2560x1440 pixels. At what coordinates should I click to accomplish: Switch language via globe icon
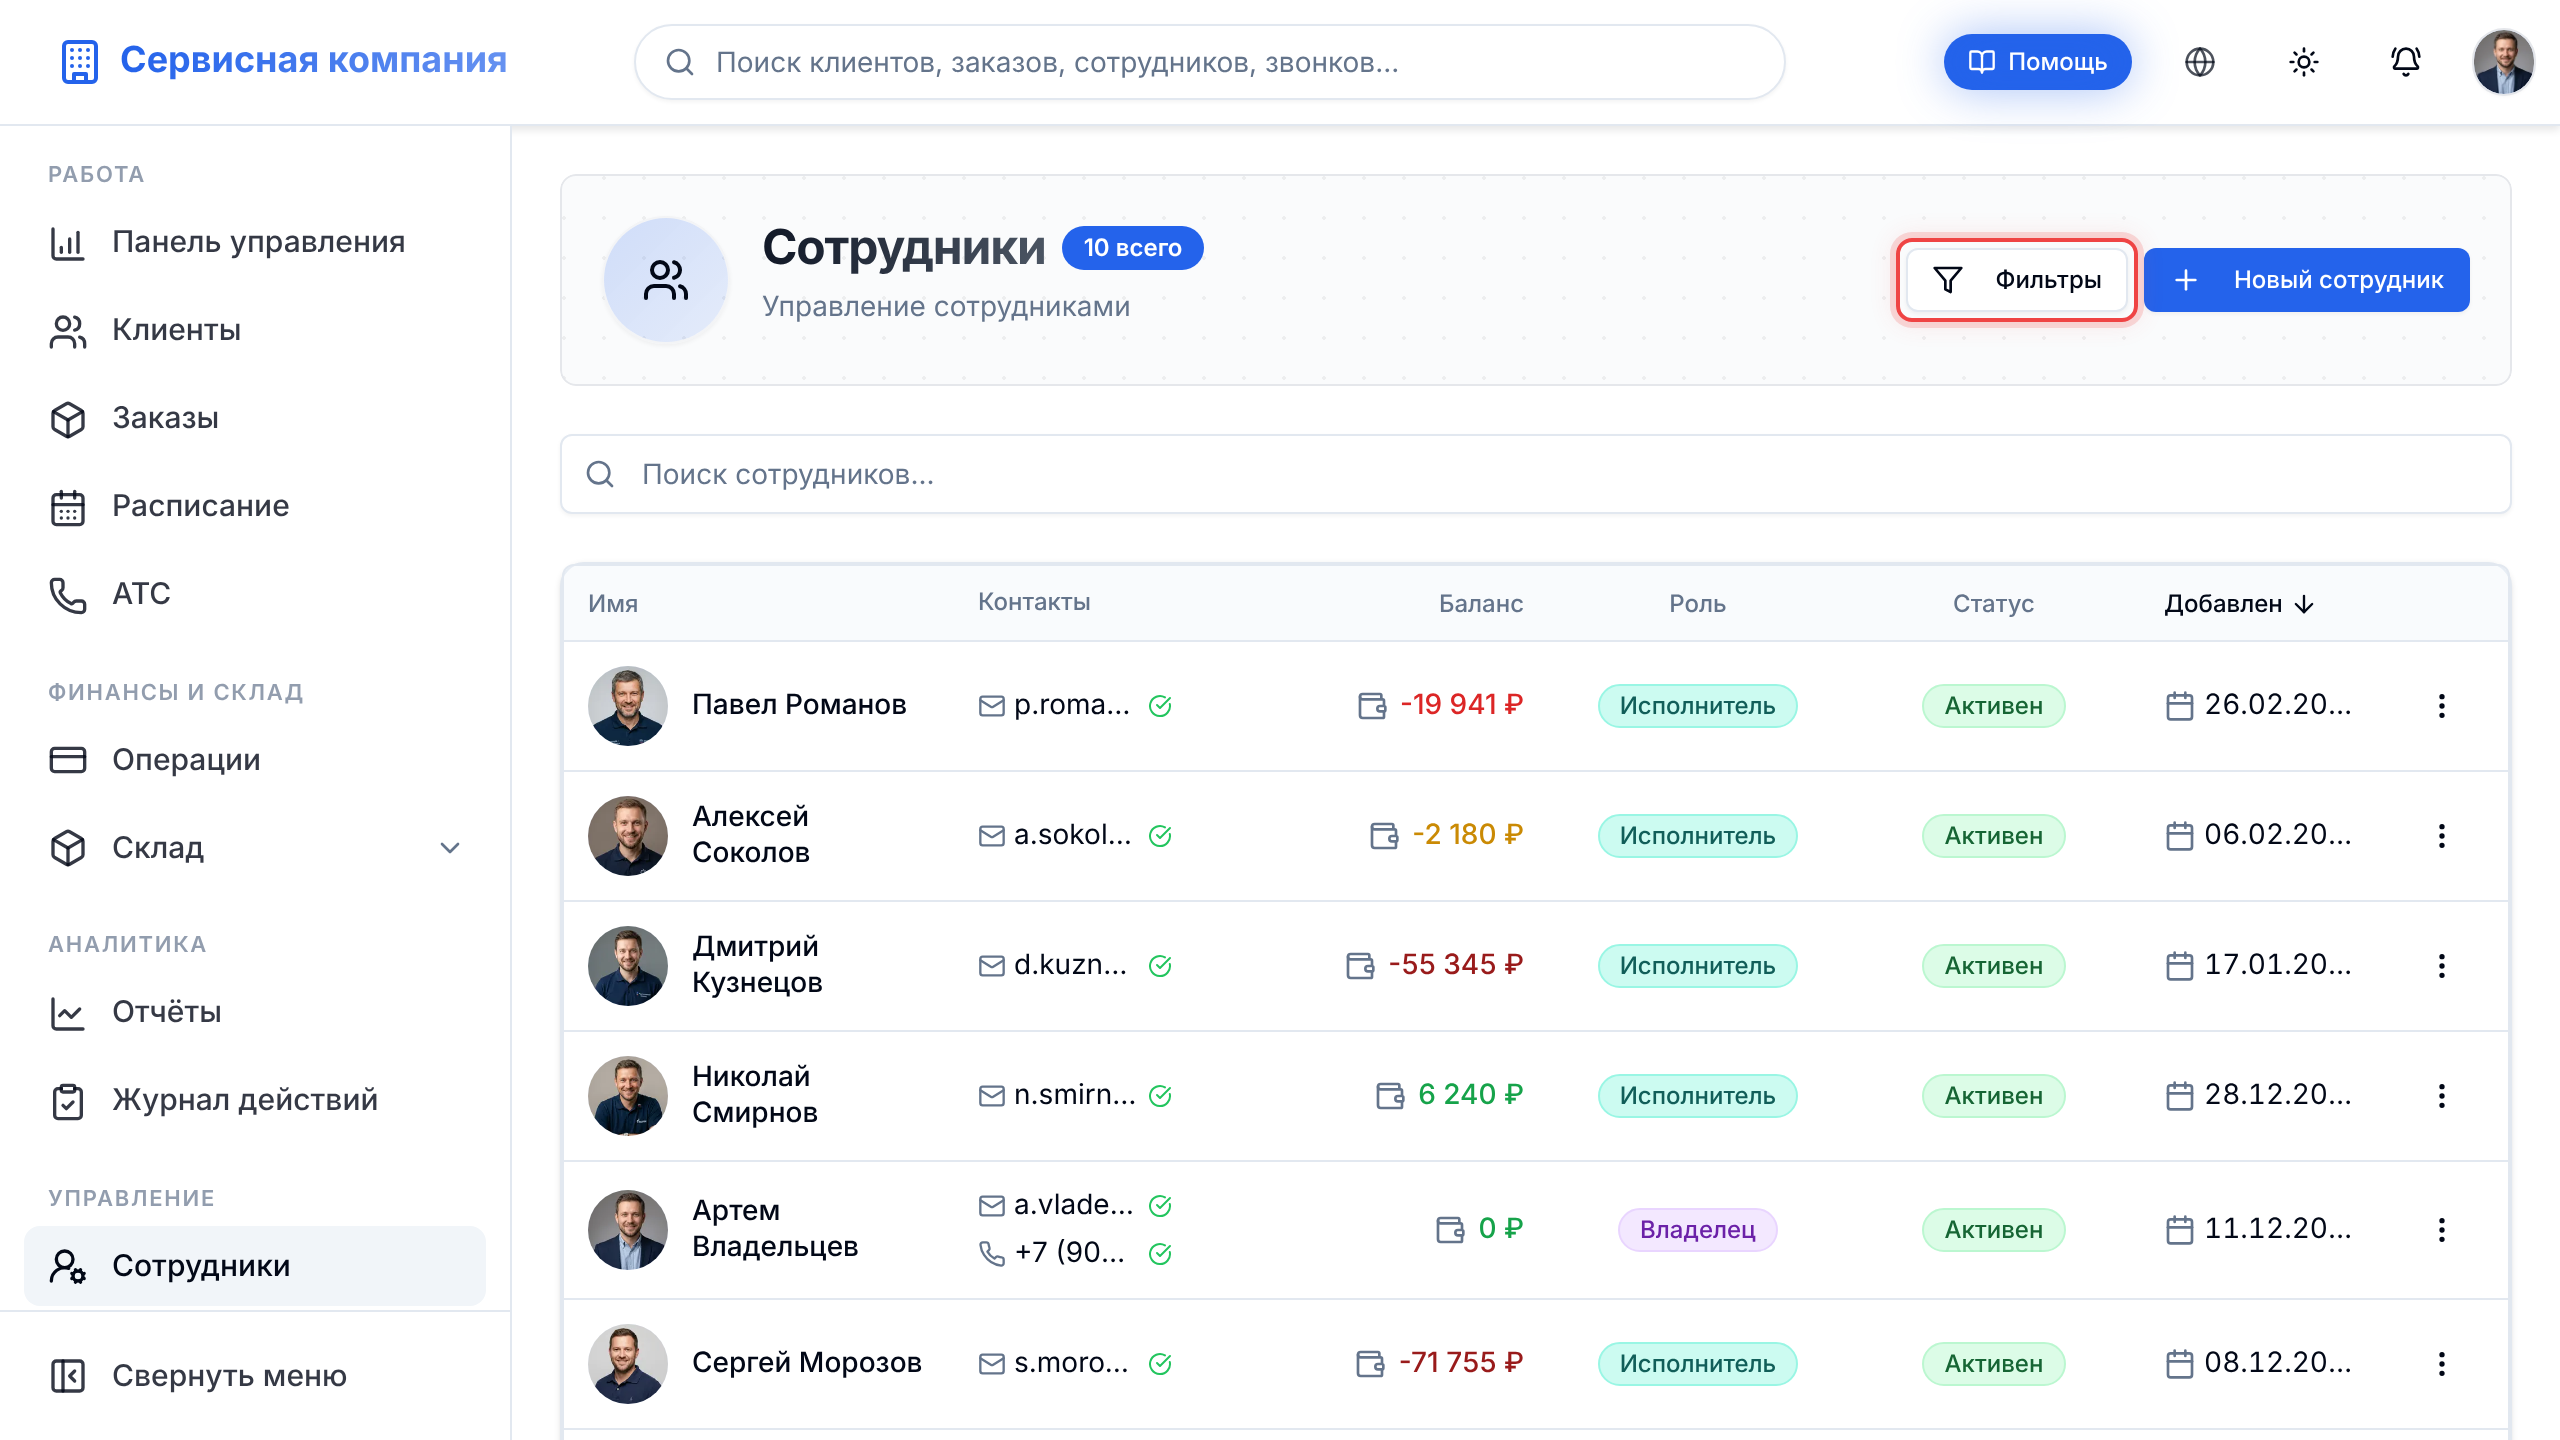(x=2200, y=62)
